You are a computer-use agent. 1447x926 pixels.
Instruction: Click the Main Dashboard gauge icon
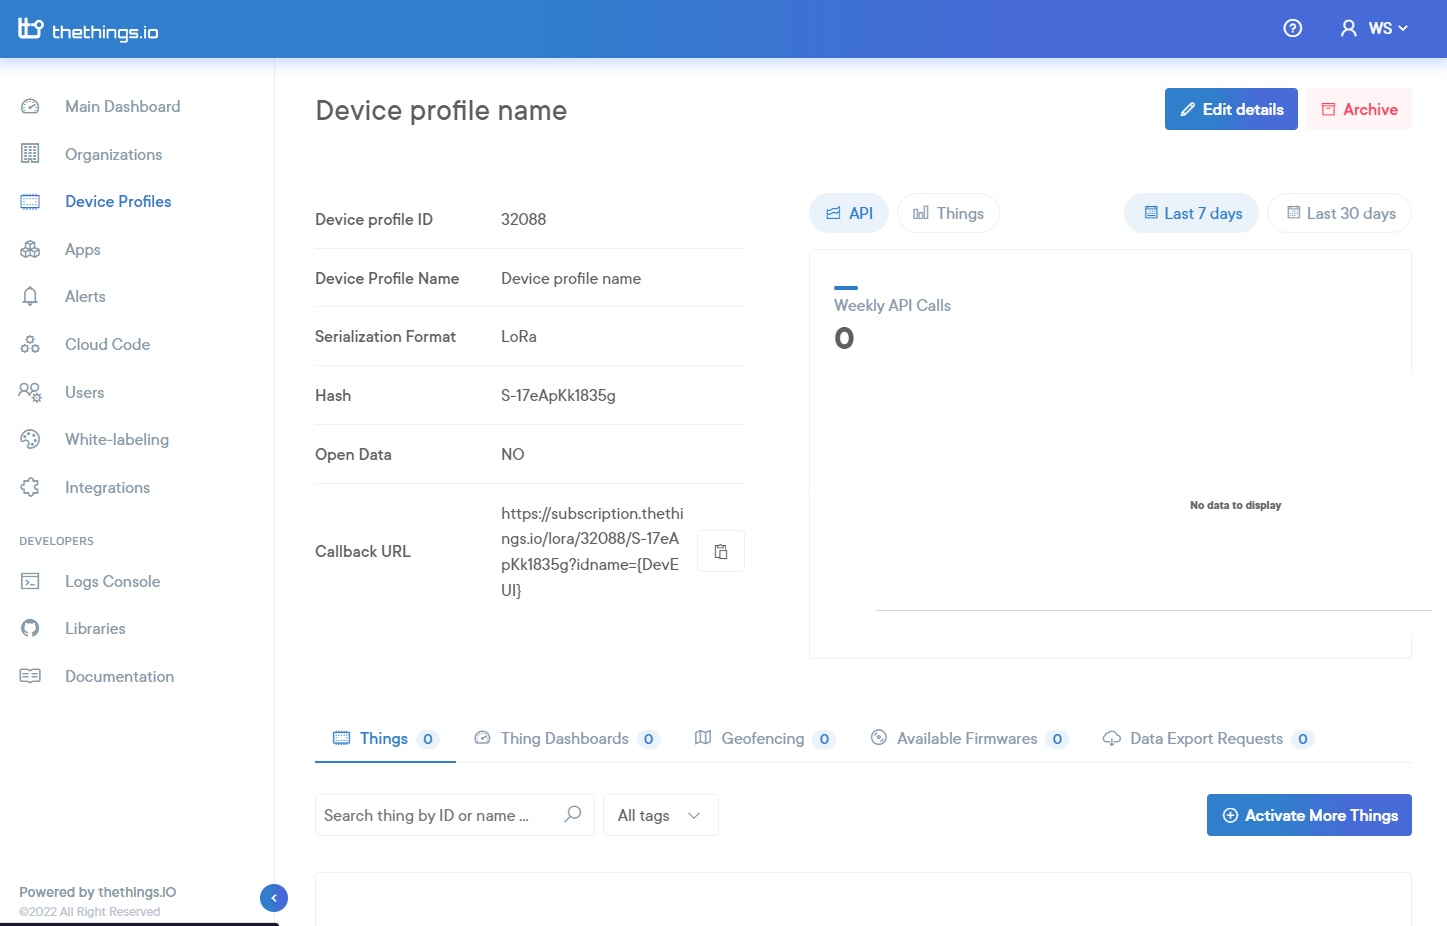pos(30,106)
